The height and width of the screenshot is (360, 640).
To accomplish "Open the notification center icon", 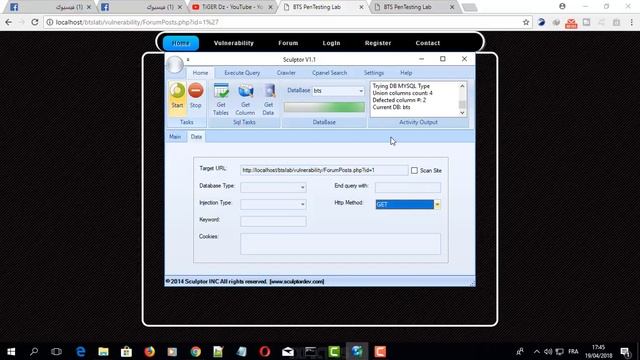I will click(x=625, y=351).
